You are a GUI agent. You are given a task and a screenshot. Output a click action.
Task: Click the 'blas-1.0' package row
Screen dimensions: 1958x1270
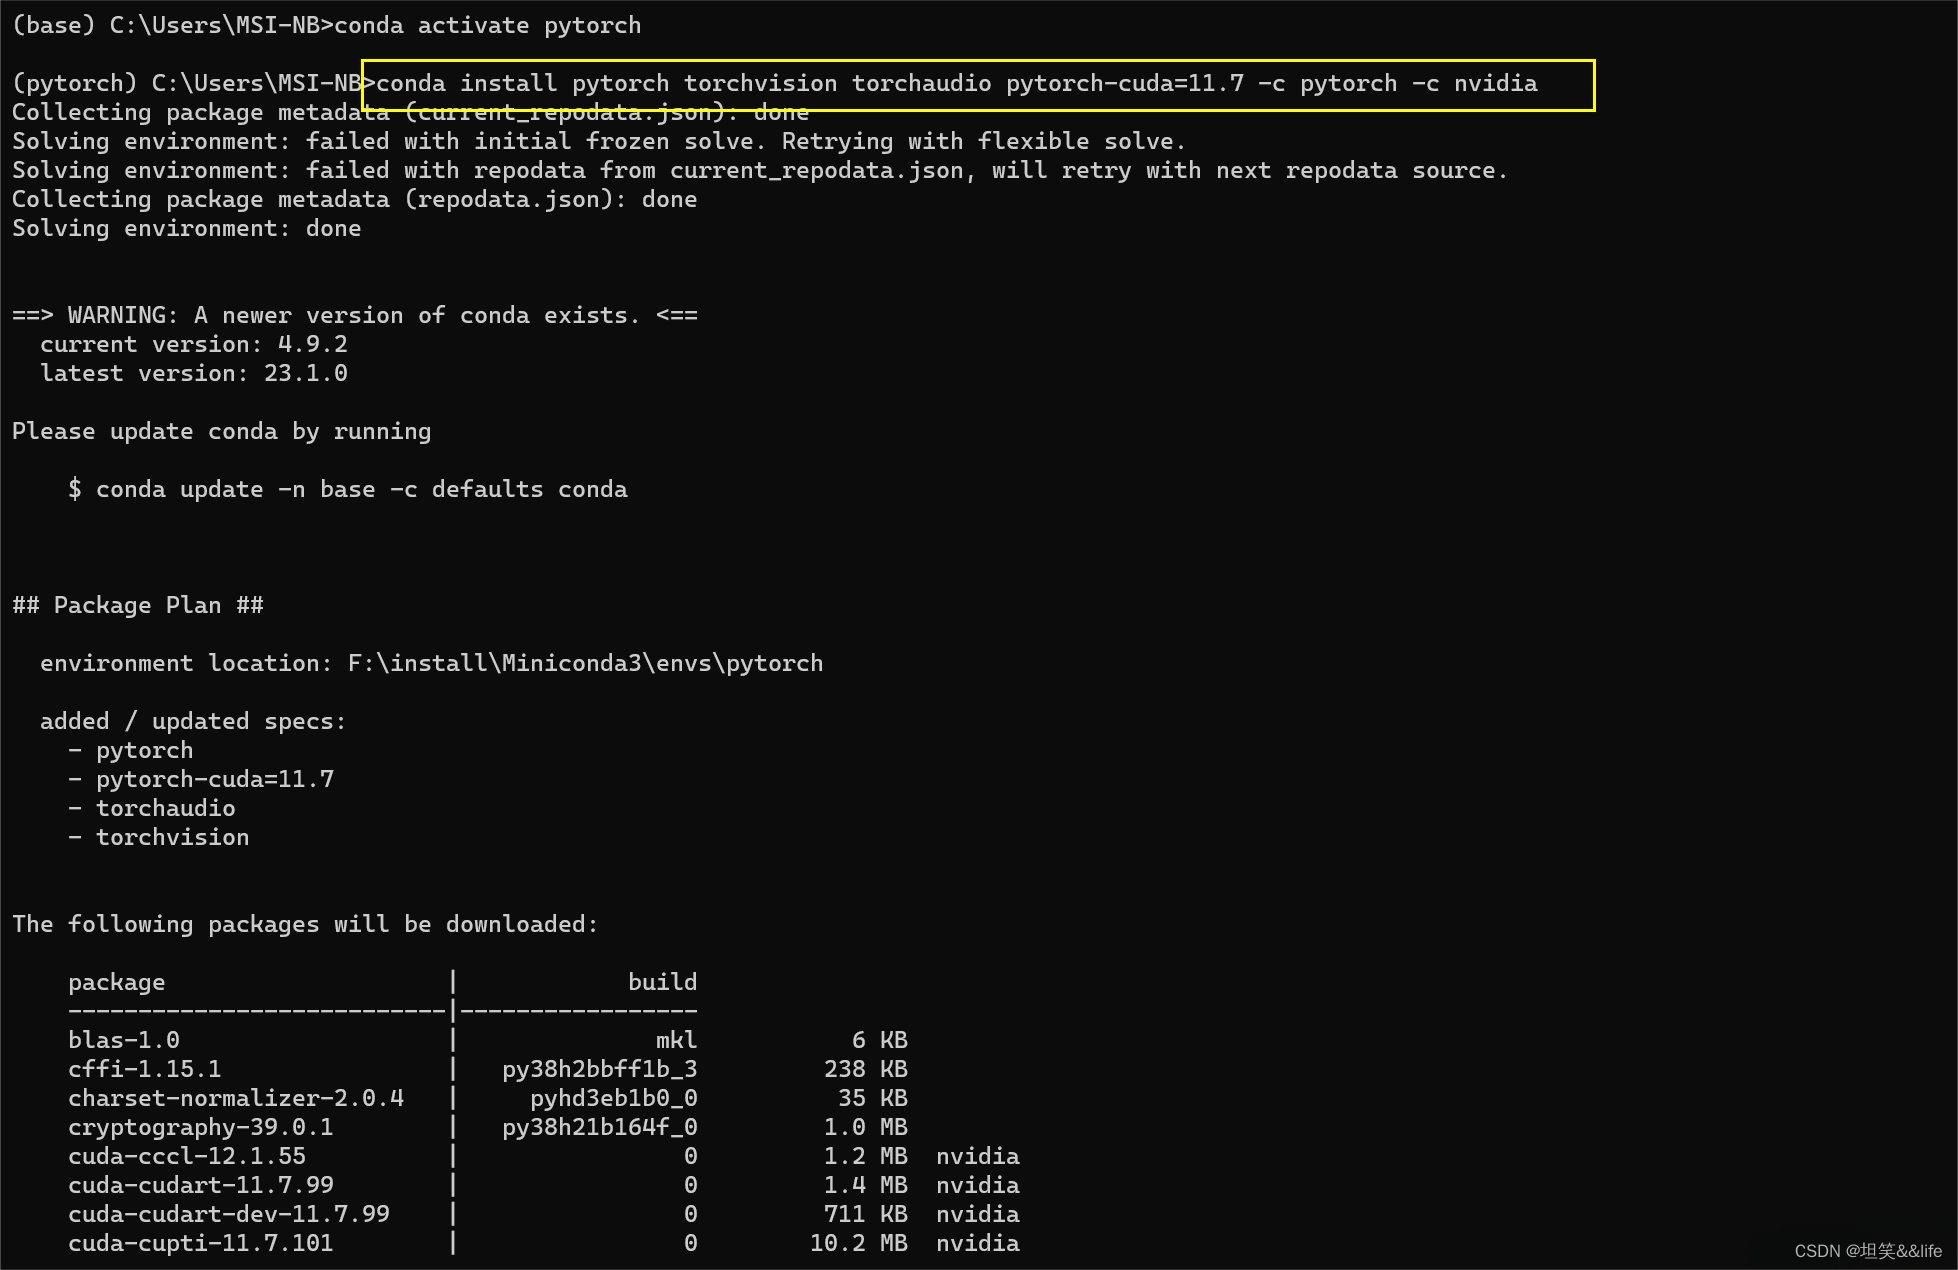(488, 1040)
